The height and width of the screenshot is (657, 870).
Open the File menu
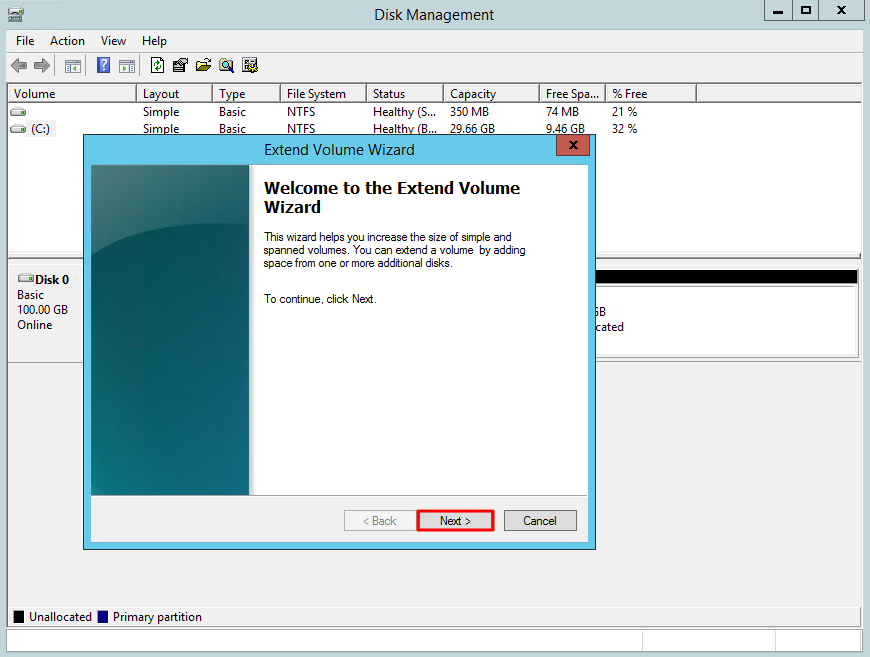coord(25,41)
